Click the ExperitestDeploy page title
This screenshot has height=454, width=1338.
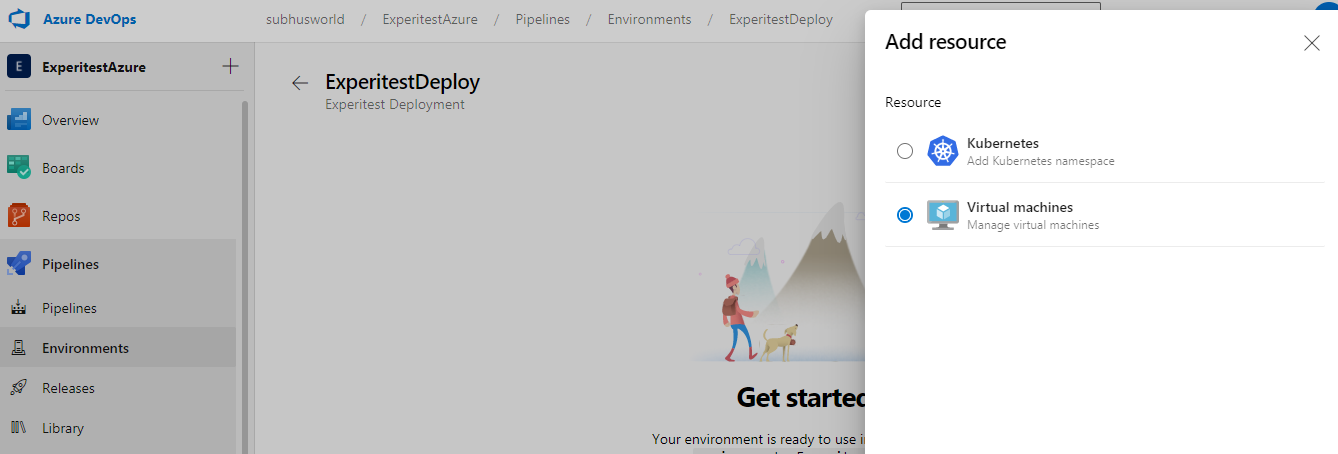point(402,82)
